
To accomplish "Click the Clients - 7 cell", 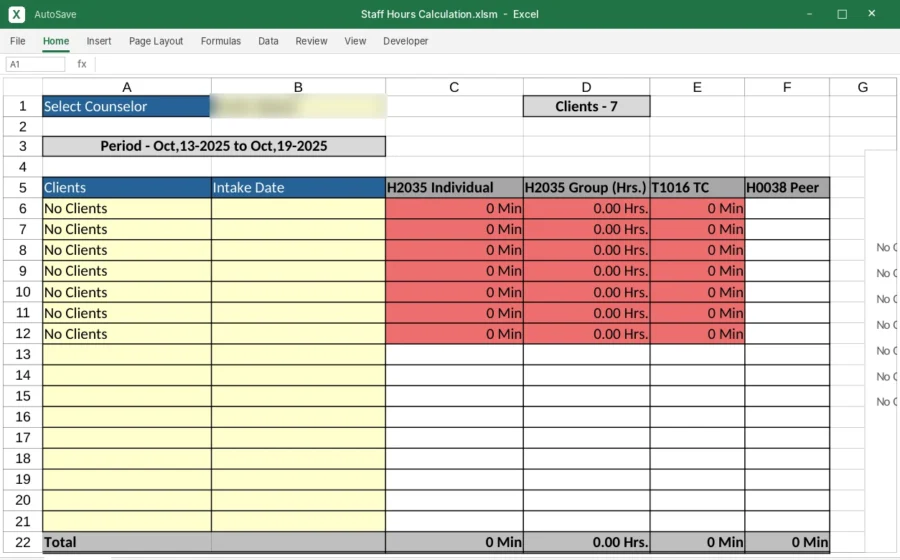I will [586, 106].
